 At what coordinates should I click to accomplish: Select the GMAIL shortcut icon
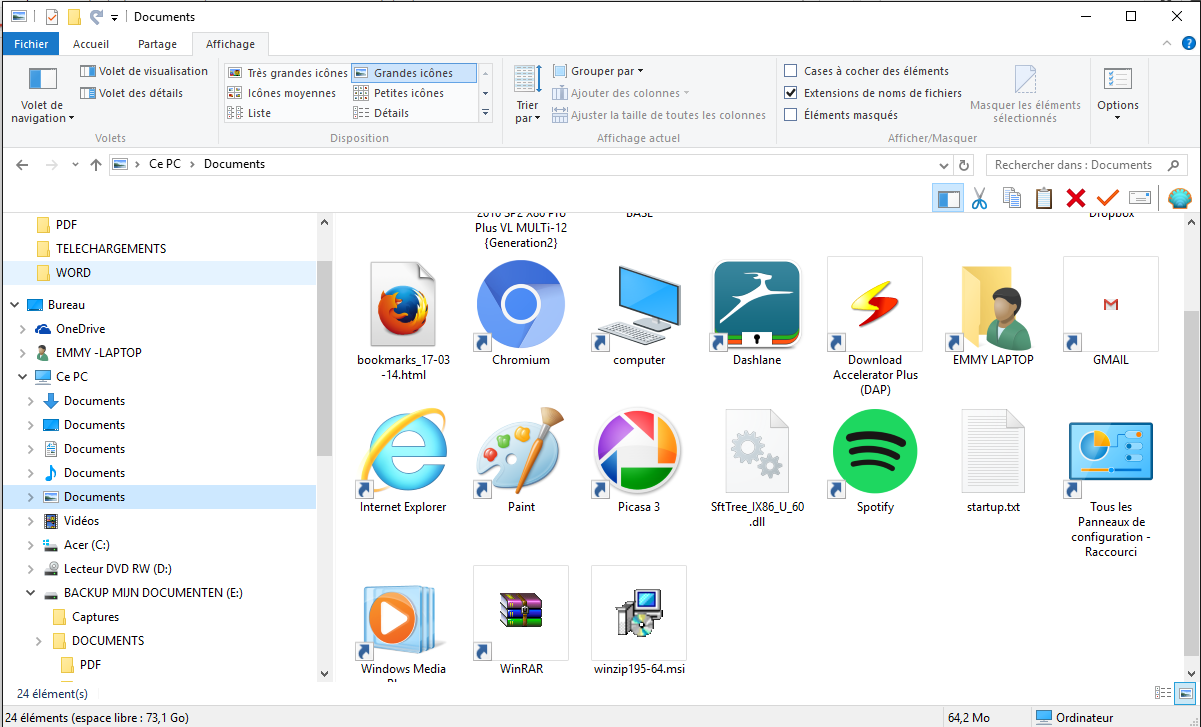coord(1111,304)
